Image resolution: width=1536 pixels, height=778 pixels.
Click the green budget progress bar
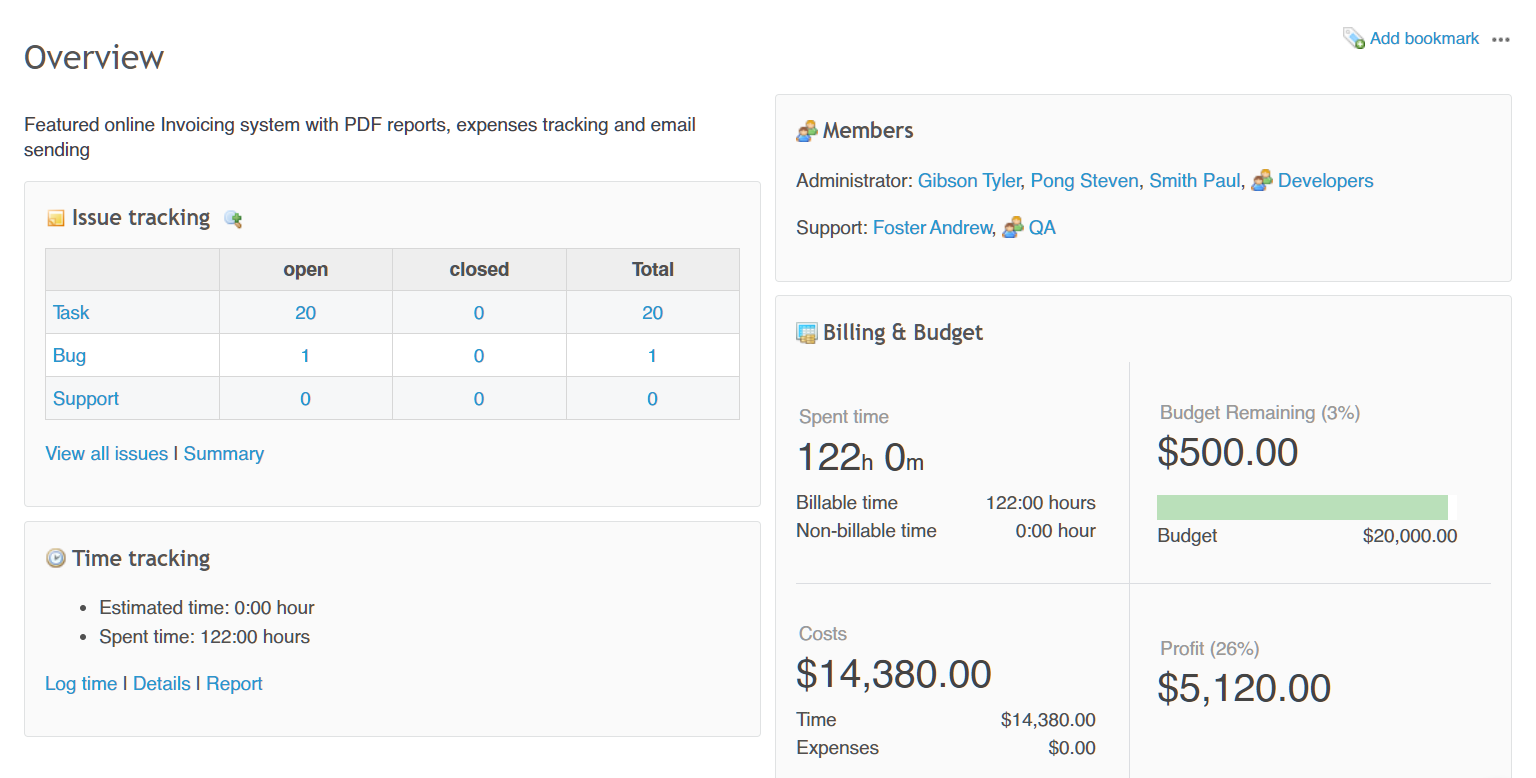coord(1301,507)
